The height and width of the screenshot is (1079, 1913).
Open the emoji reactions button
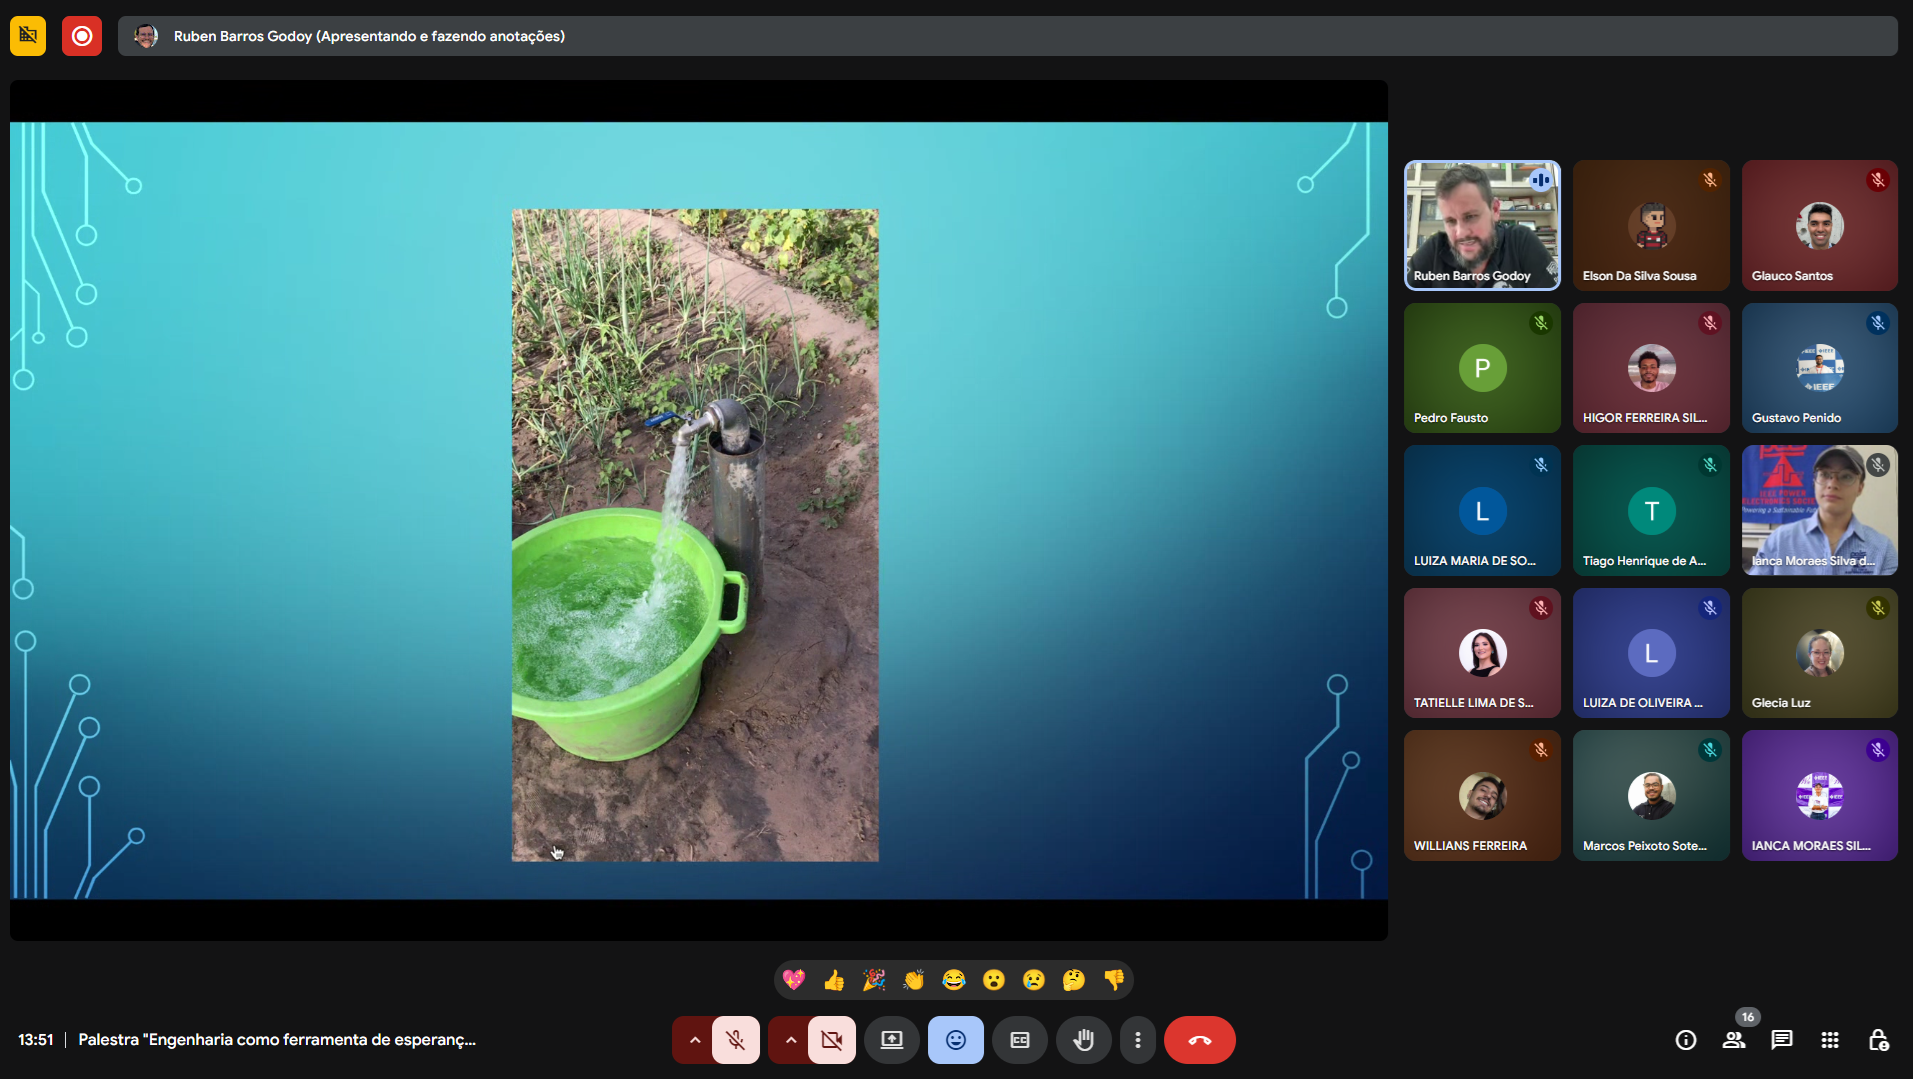pos(955,1040)
